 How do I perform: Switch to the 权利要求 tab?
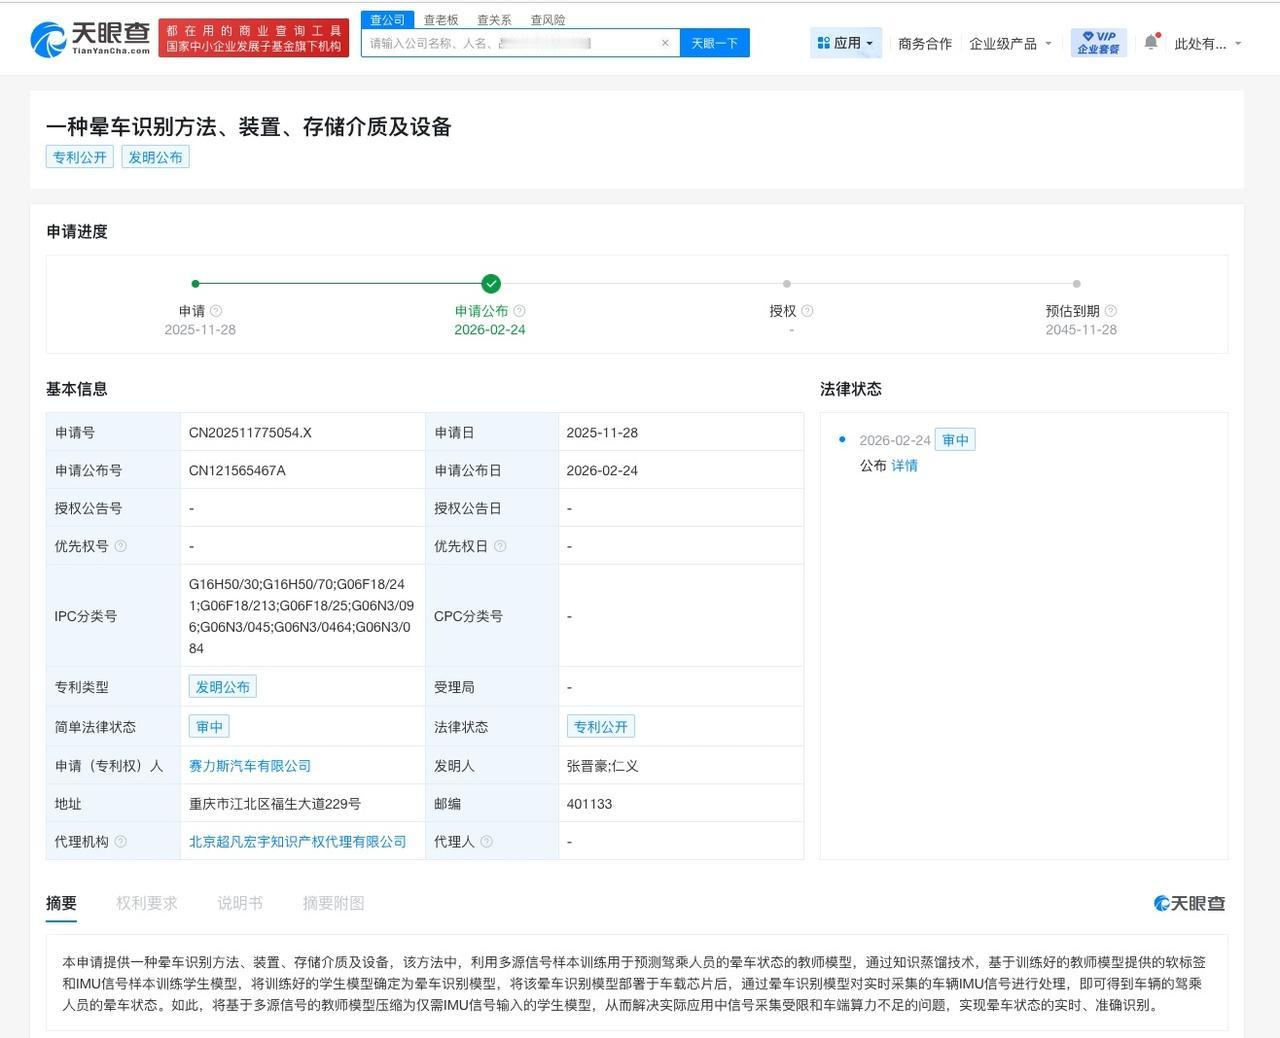(144, 902)
